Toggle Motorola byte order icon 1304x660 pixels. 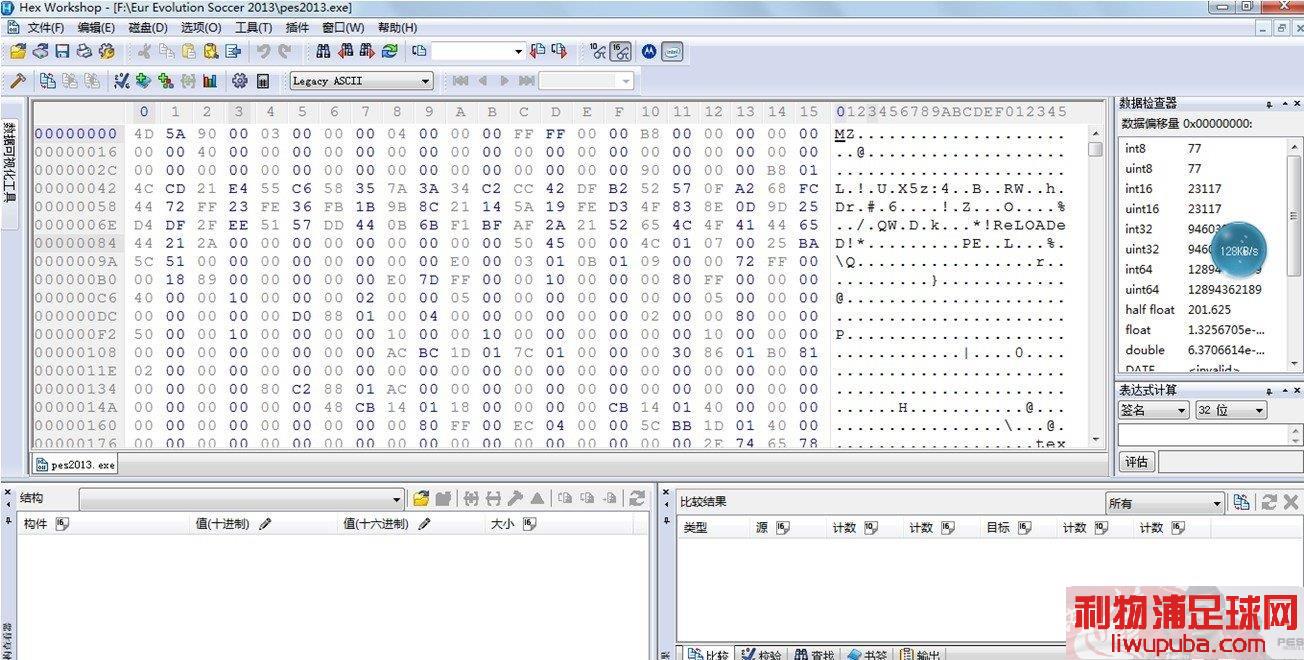pos(649,51)
